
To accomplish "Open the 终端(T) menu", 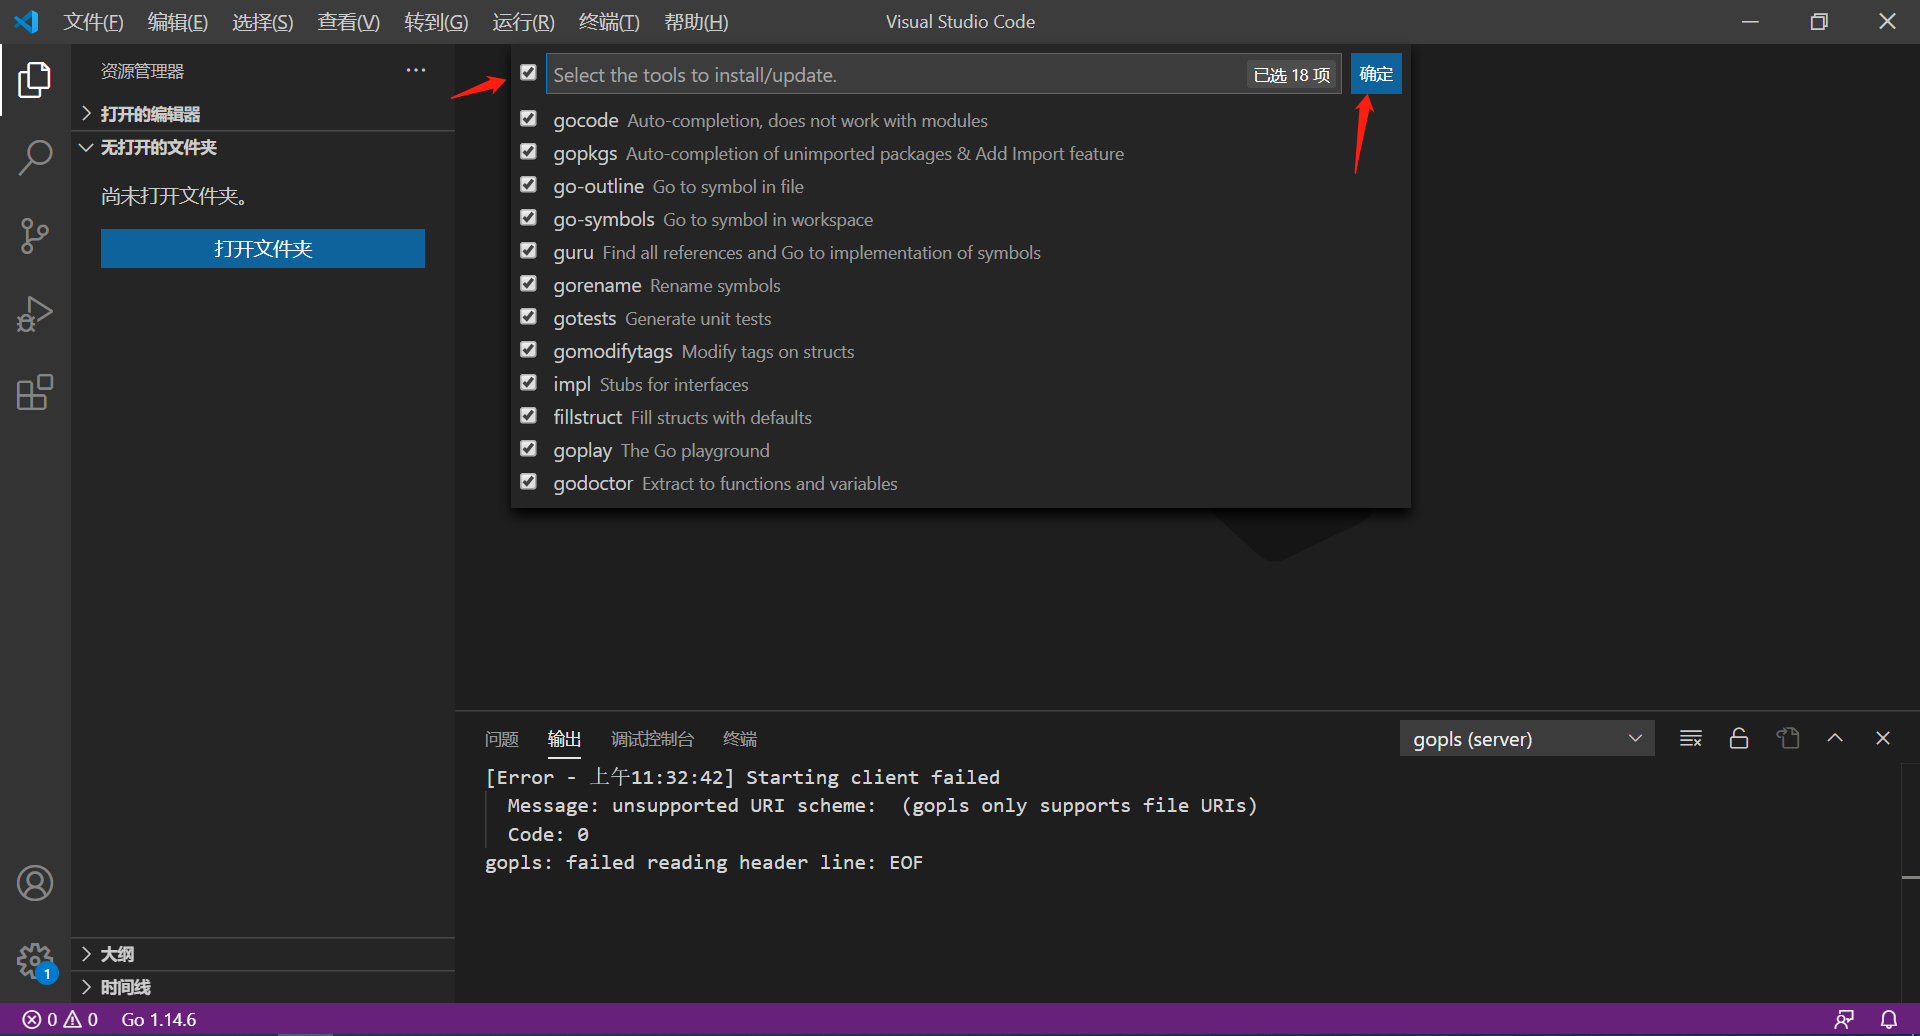I will click(x=609, y=22).
